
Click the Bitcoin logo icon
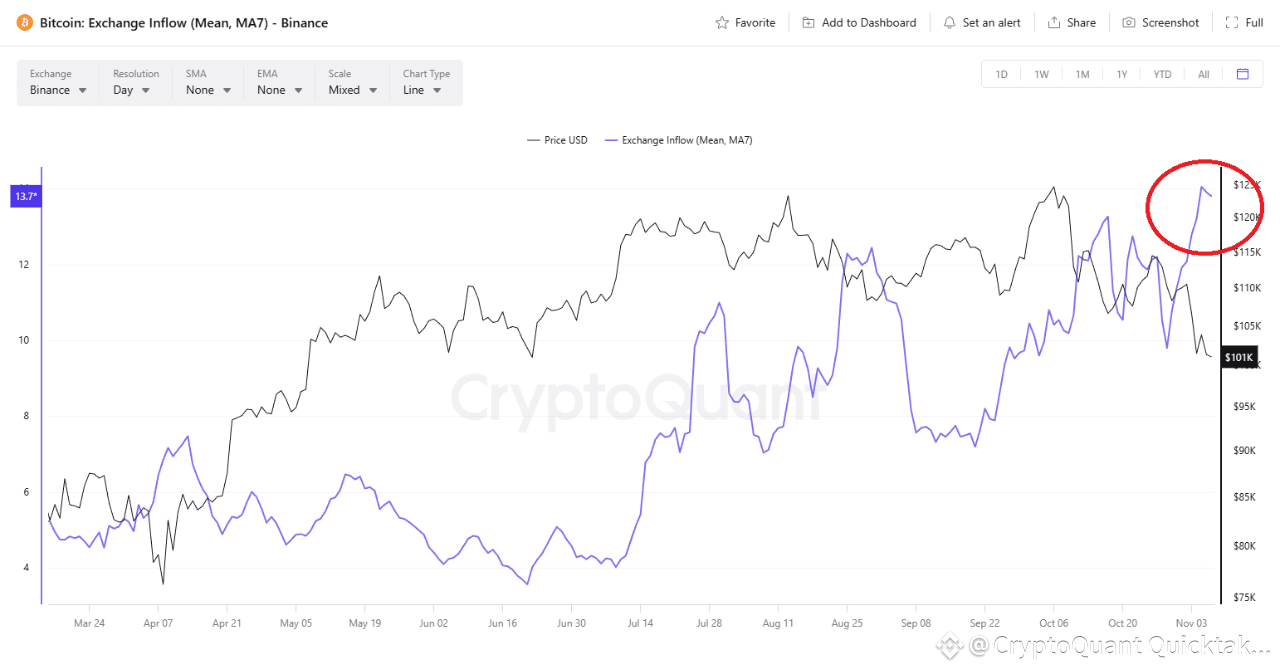(x=24, y=22)
